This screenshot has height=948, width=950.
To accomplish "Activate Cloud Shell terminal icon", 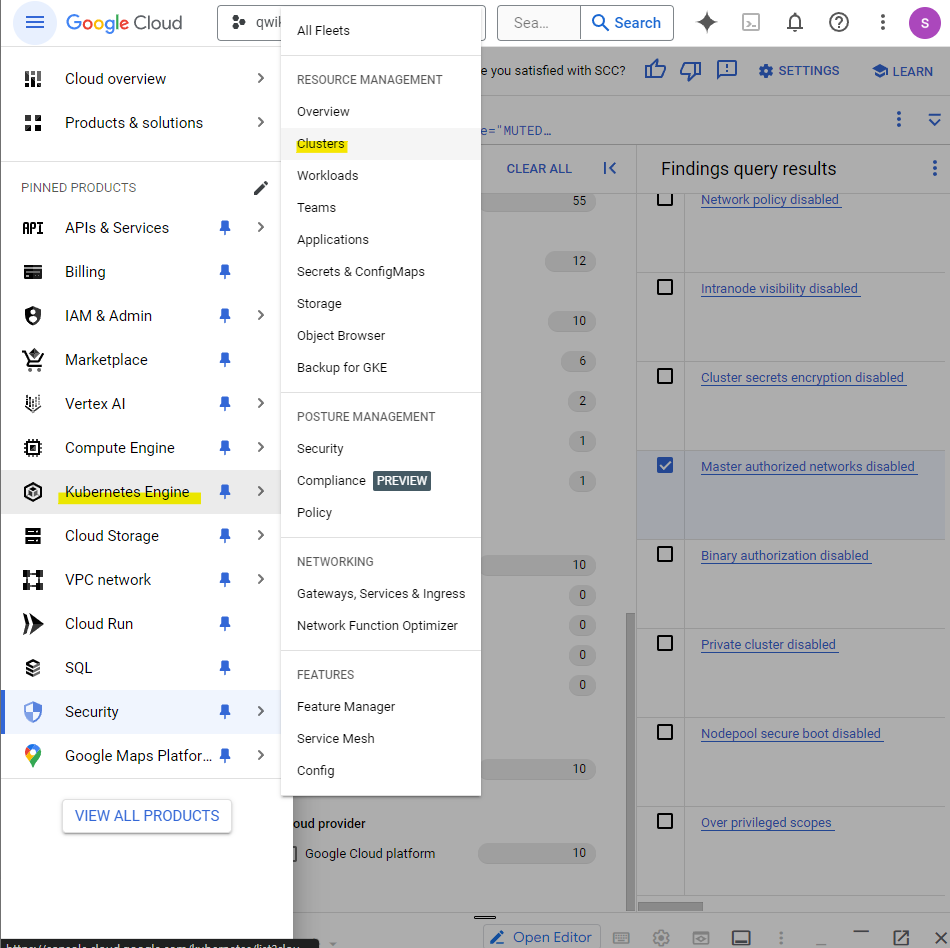I will tap(751, 23).
